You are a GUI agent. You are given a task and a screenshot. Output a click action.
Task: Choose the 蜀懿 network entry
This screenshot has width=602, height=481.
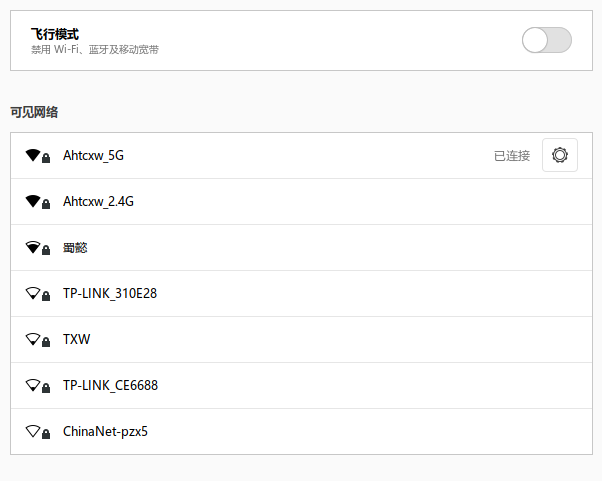(75, 248)
